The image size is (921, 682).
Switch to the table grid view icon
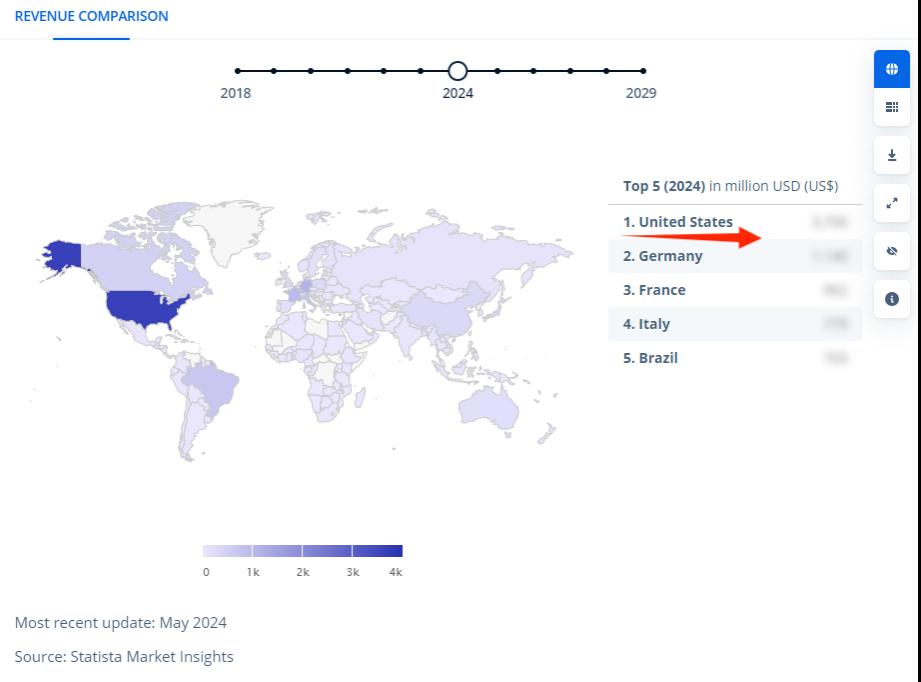(x=892, y=107)
